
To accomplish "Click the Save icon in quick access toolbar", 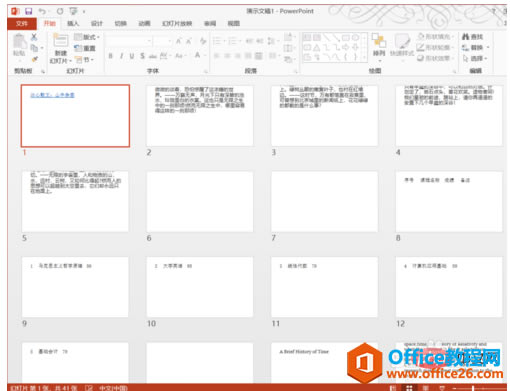I will pyautogui.click(x=29, y=11).
